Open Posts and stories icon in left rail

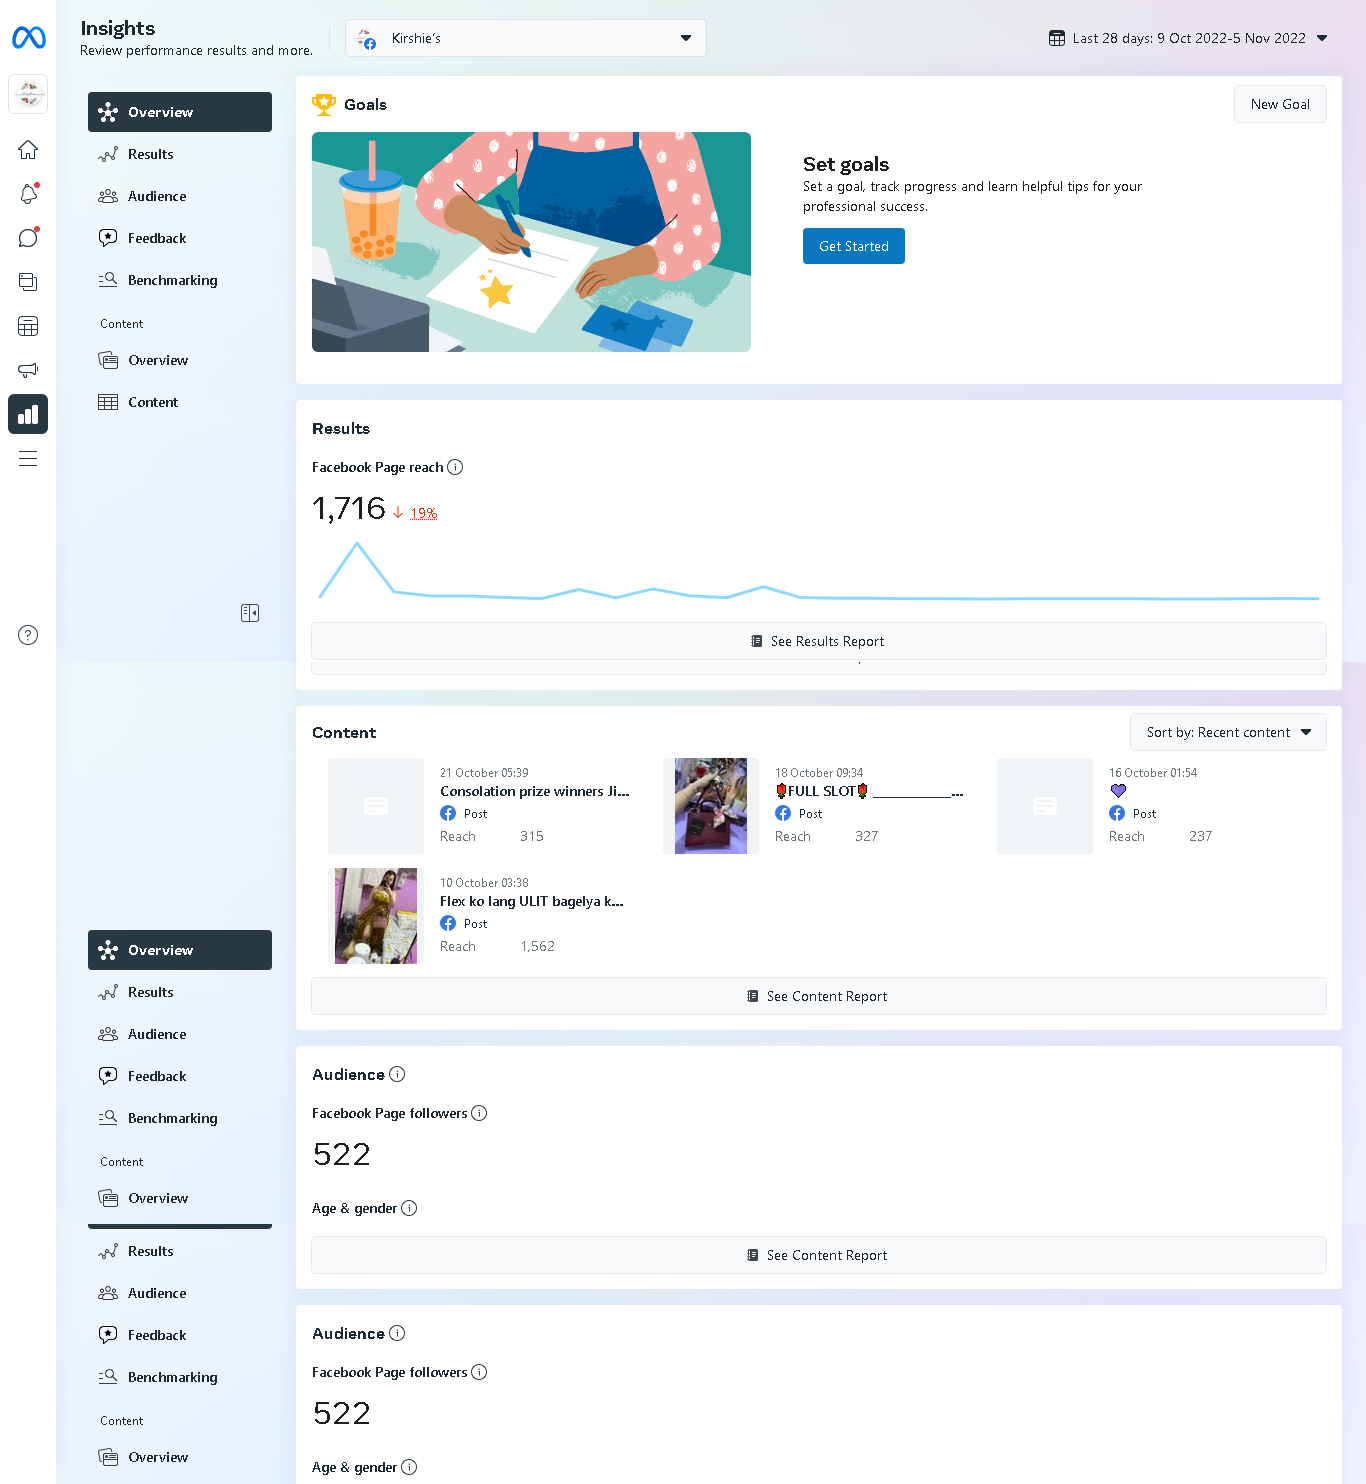click(28, 282)
